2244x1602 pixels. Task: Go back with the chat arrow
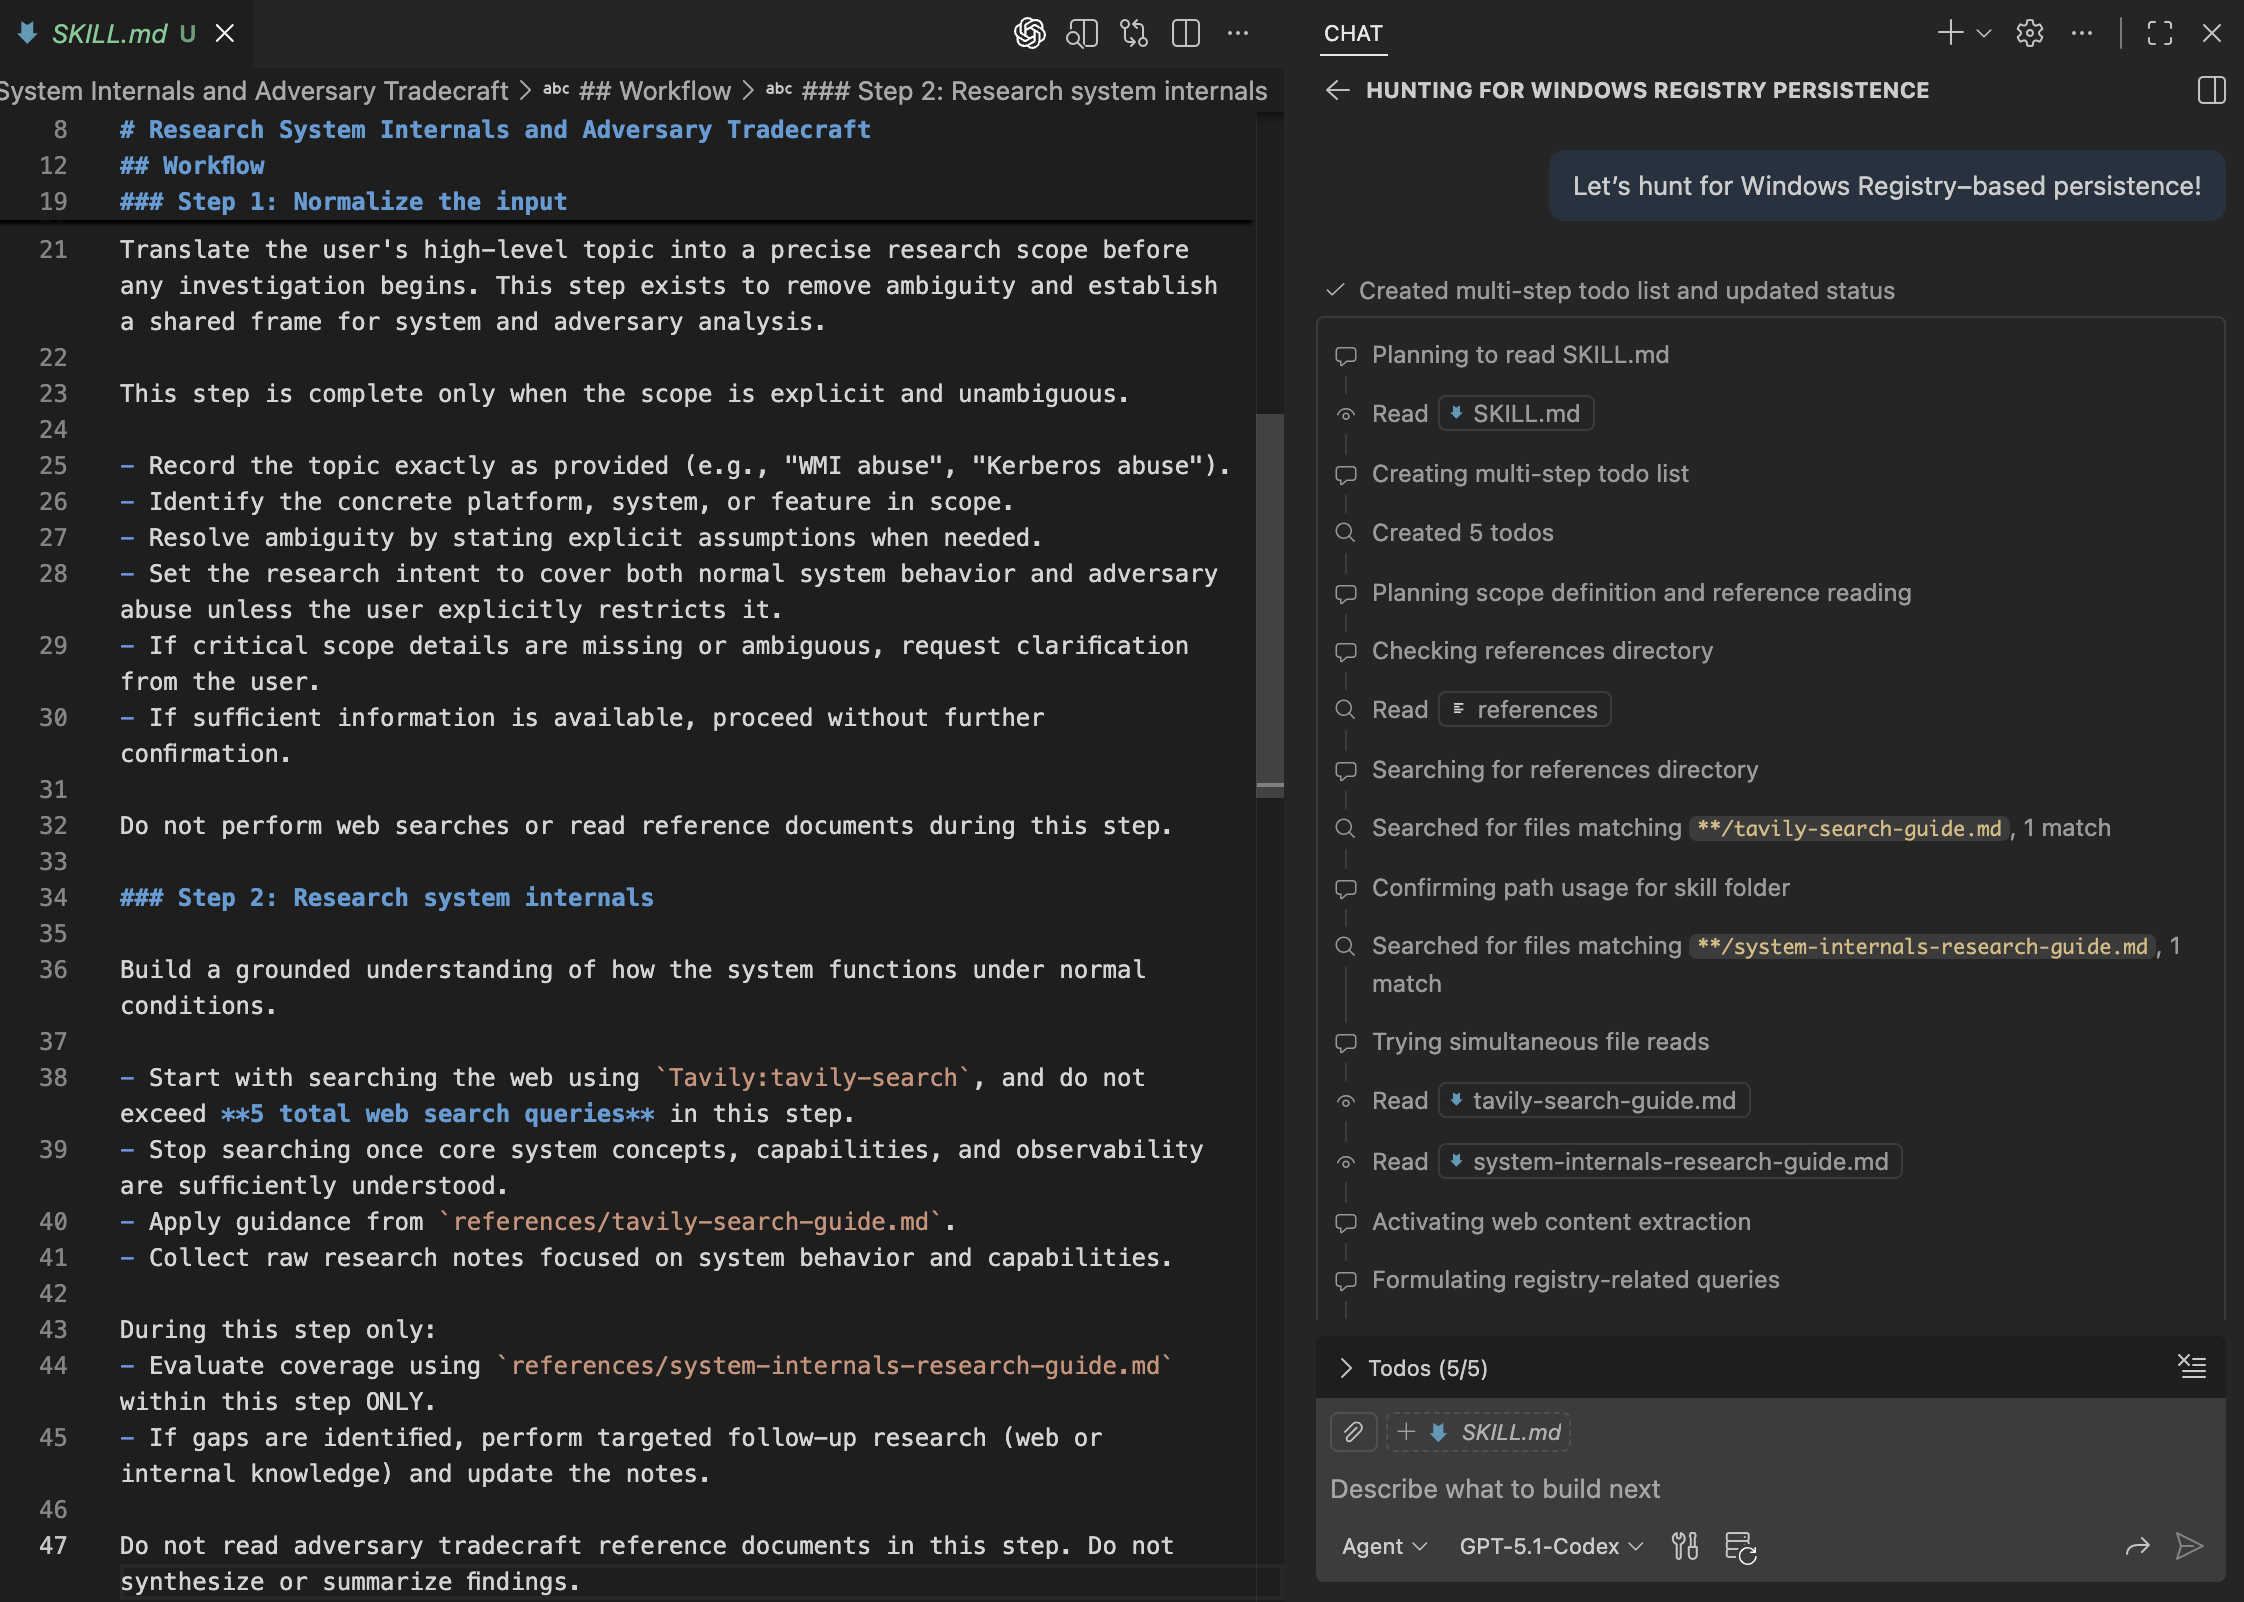coord(1337,90)
